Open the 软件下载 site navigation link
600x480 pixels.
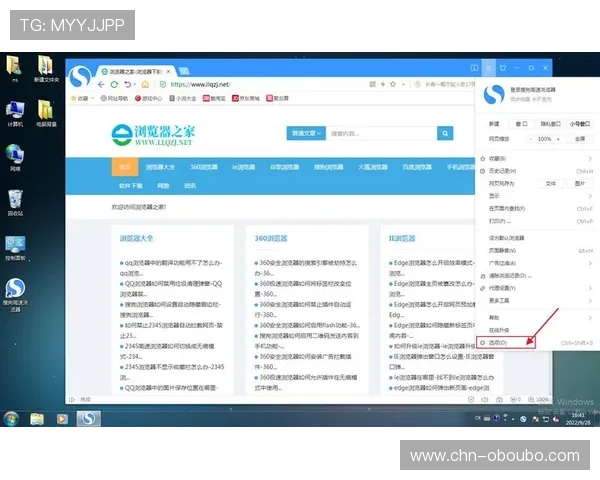point(131,186)
